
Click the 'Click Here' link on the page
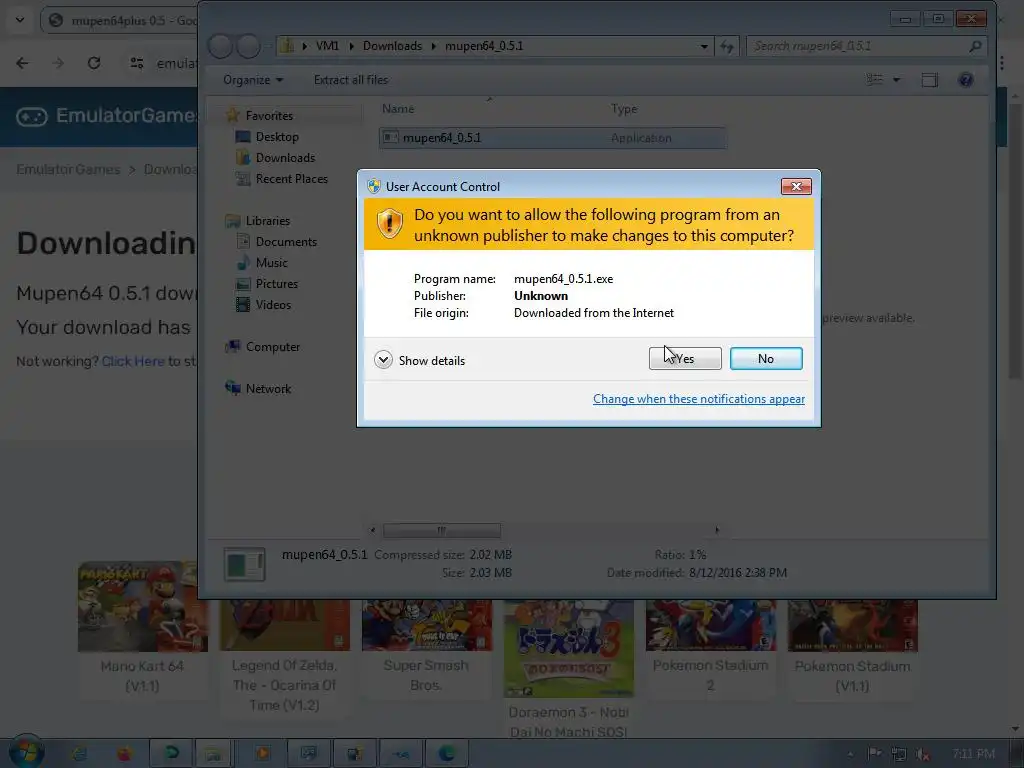tap(133, 361)
